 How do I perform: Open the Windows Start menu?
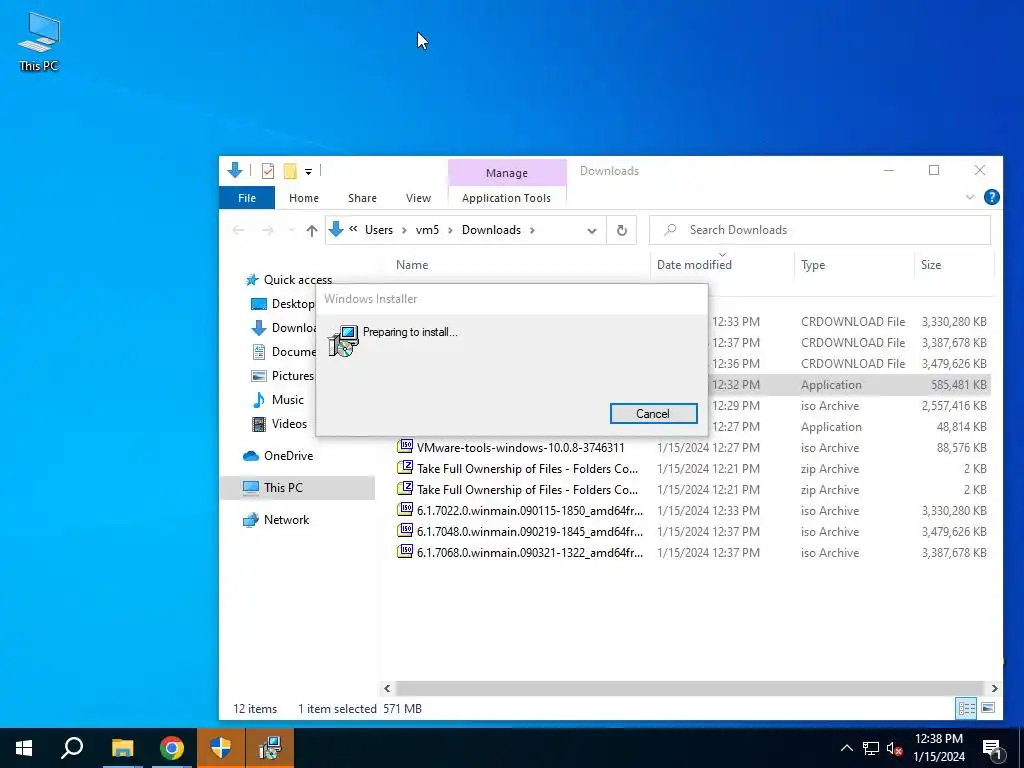point(24,748)
